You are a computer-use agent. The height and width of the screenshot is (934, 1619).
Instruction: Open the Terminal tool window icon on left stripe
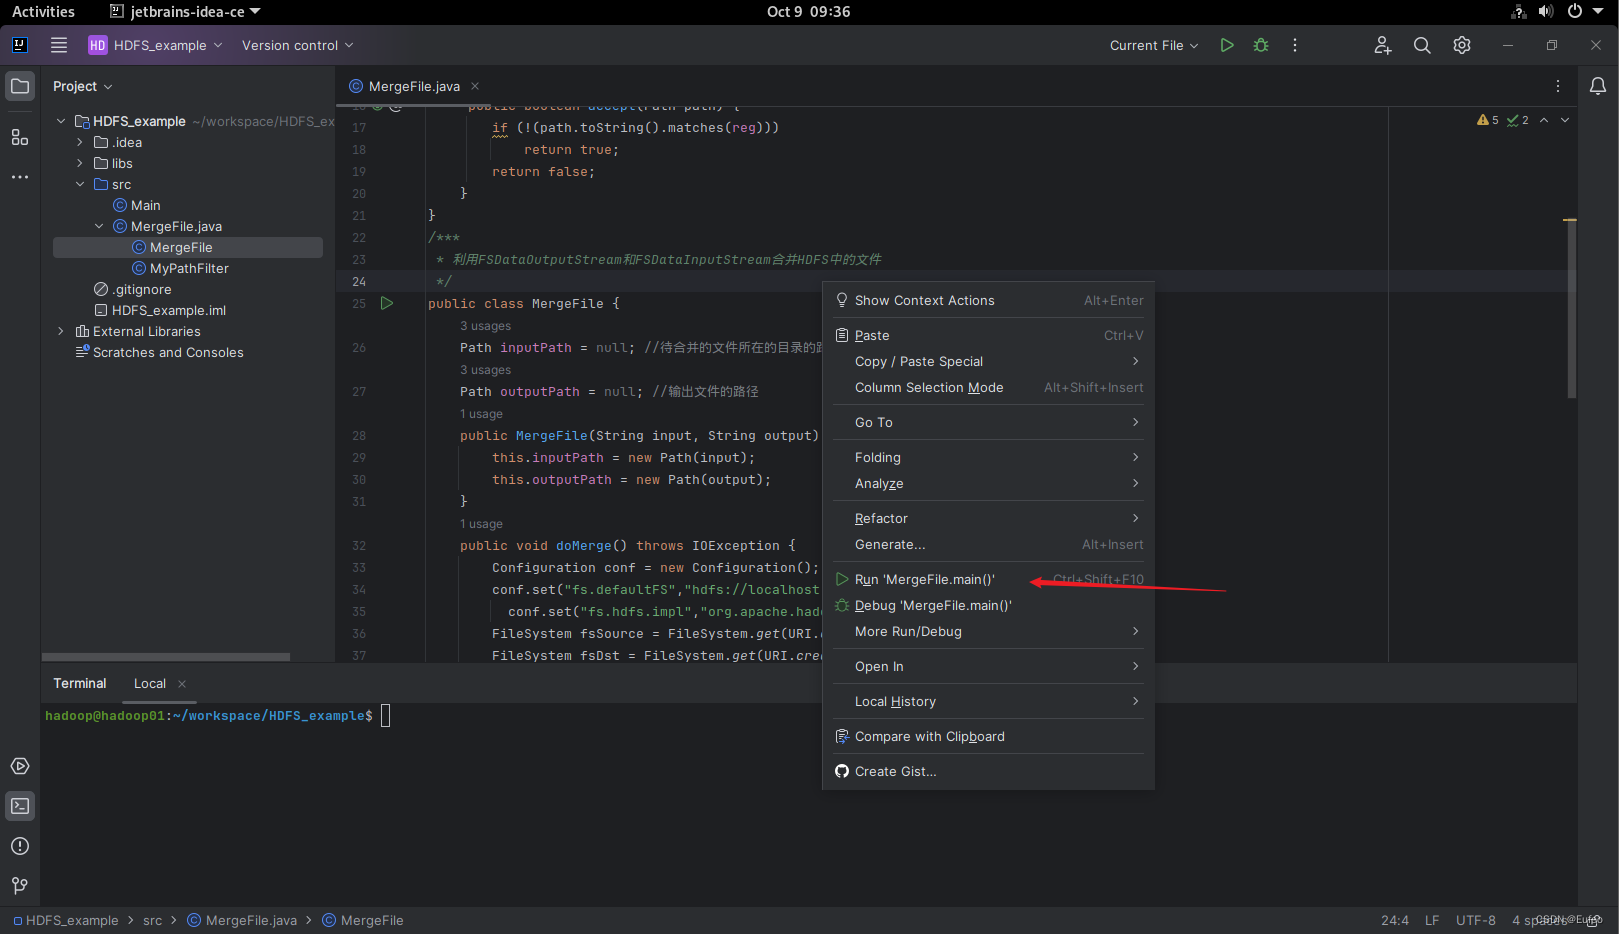pos(20,806)
